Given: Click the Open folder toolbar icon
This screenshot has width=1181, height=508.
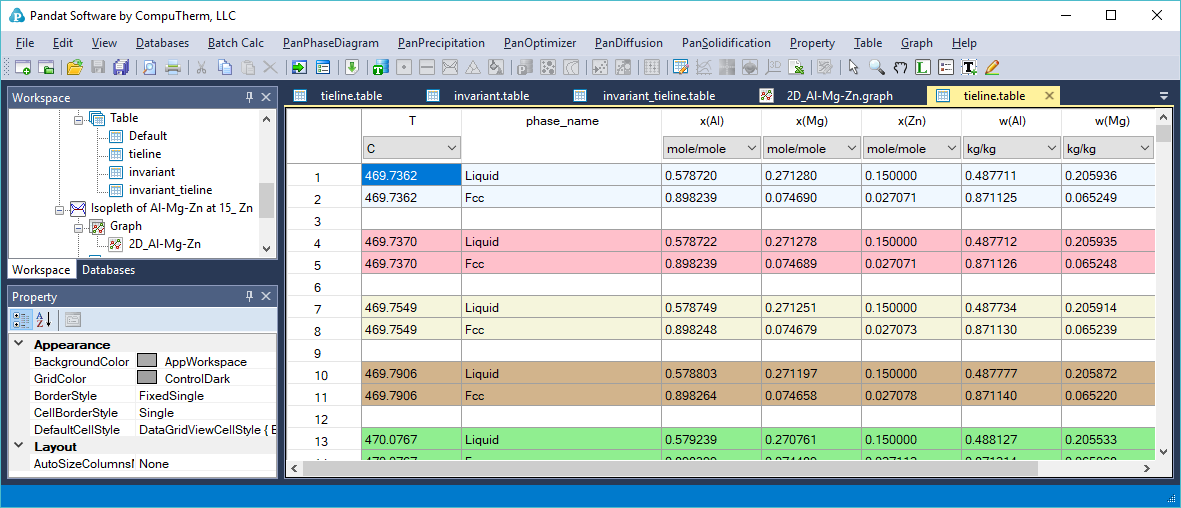Looking at the screenshot, I should tap(74, 68).
